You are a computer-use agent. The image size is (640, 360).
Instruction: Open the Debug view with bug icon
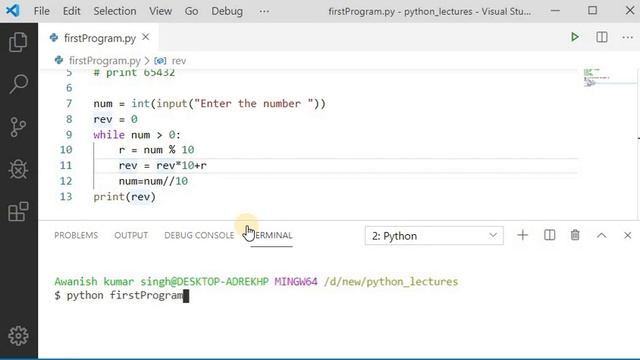point(18,169)
